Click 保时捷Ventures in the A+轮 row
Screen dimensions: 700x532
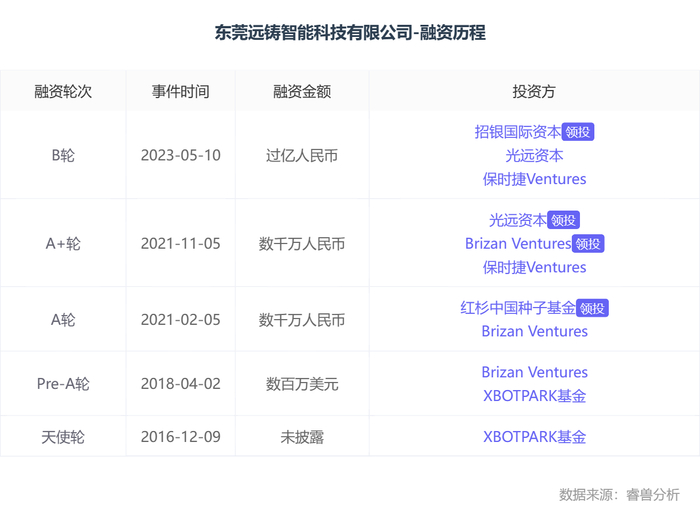point(534,267)
